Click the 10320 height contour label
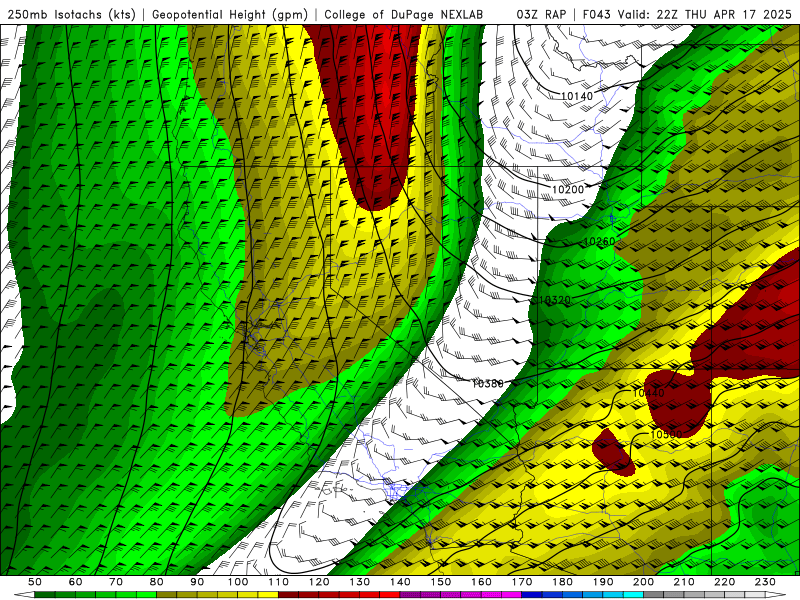This screenshot has width=800, height=600. click(555, 300)
